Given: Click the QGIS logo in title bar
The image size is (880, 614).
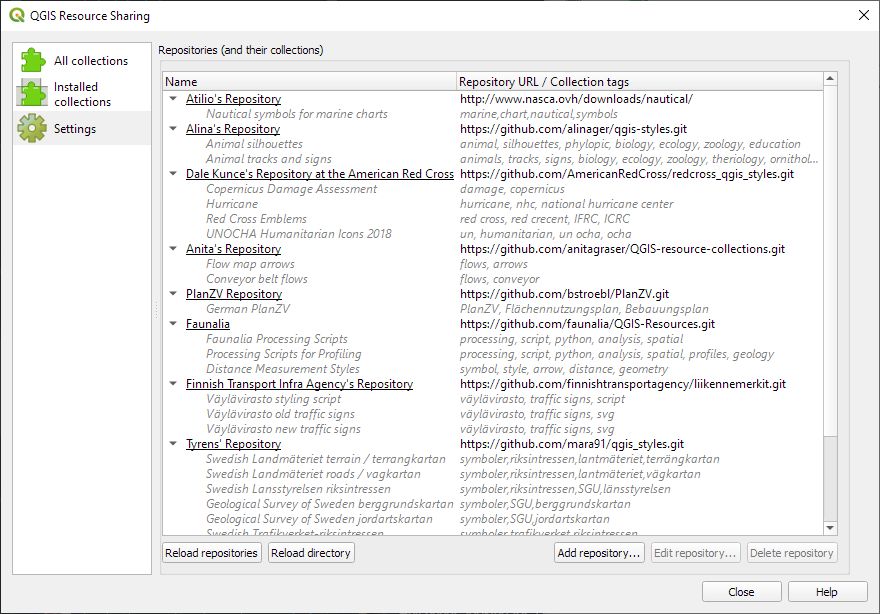Looking at the screenshot, I should [x=16, y=15].
